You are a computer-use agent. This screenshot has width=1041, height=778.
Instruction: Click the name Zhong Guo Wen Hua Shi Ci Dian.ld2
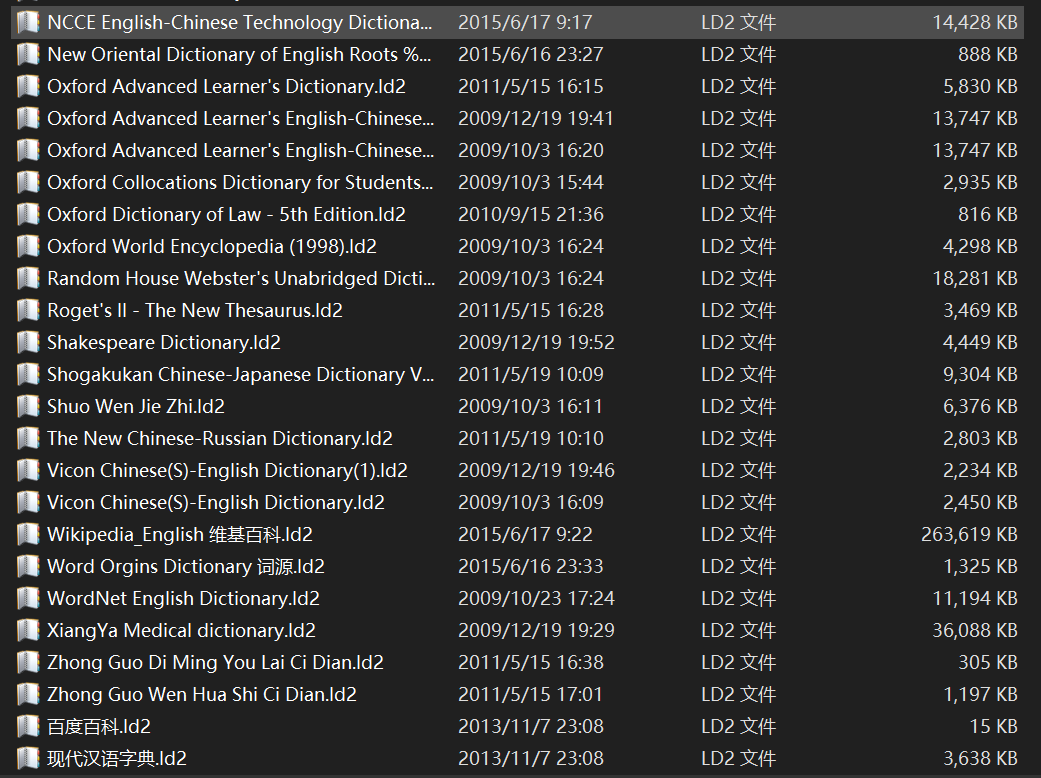pyautogui.click(x=202, y=694)
